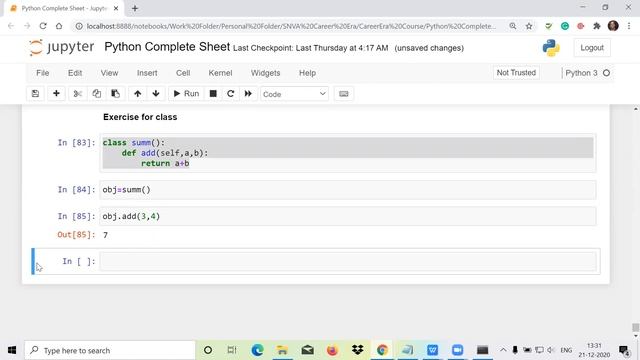Open the Kernel menu
The image size is (640, 360).
(x=220, y=73)
